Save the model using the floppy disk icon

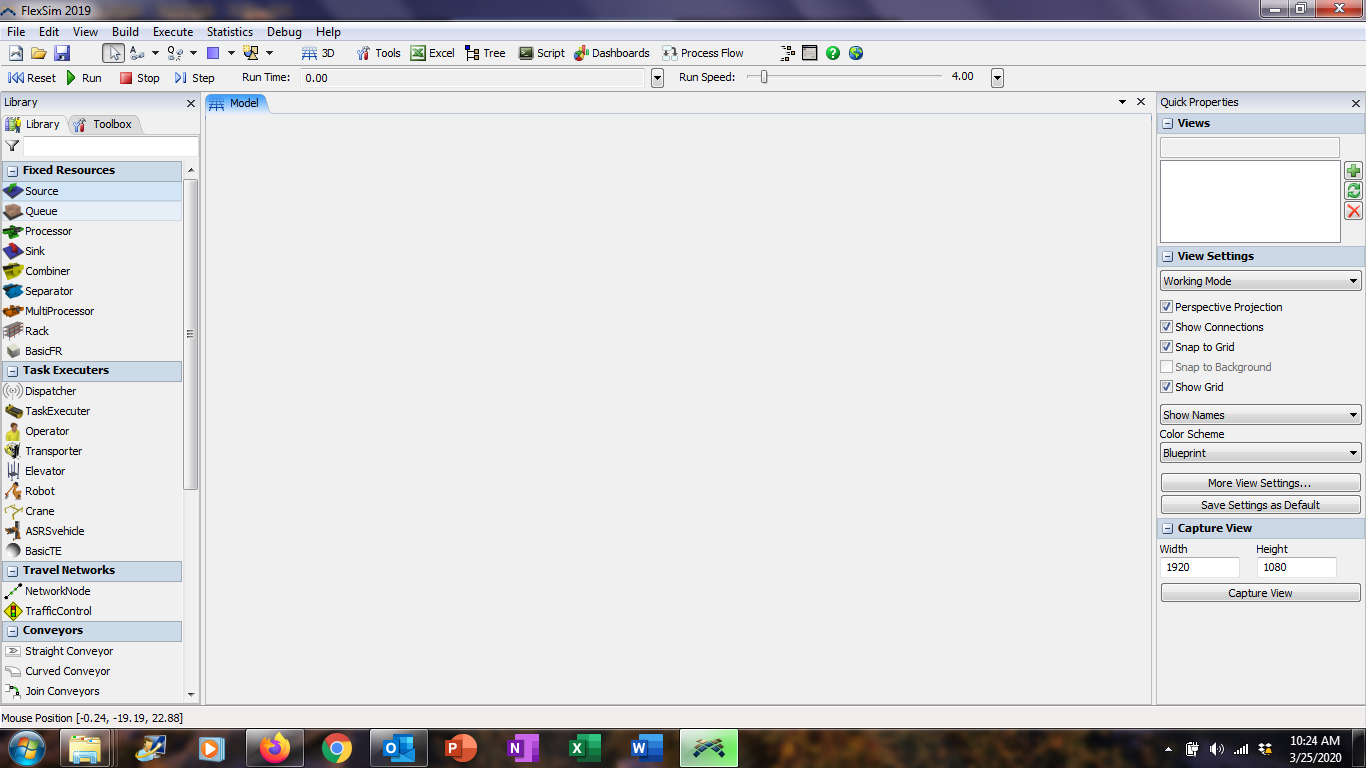click(62, 53)
